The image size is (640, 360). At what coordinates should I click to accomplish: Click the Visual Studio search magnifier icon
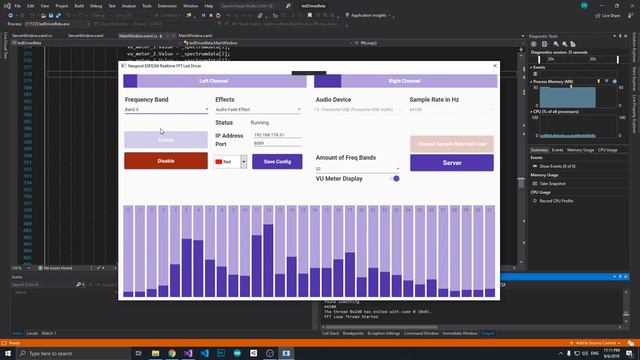[x=288, y=6]
